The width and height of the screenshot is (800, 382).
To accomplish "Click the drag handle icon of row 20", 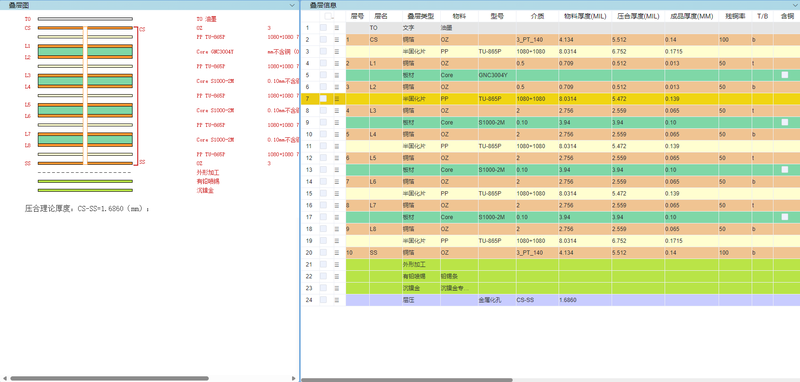I will [337, 253].
